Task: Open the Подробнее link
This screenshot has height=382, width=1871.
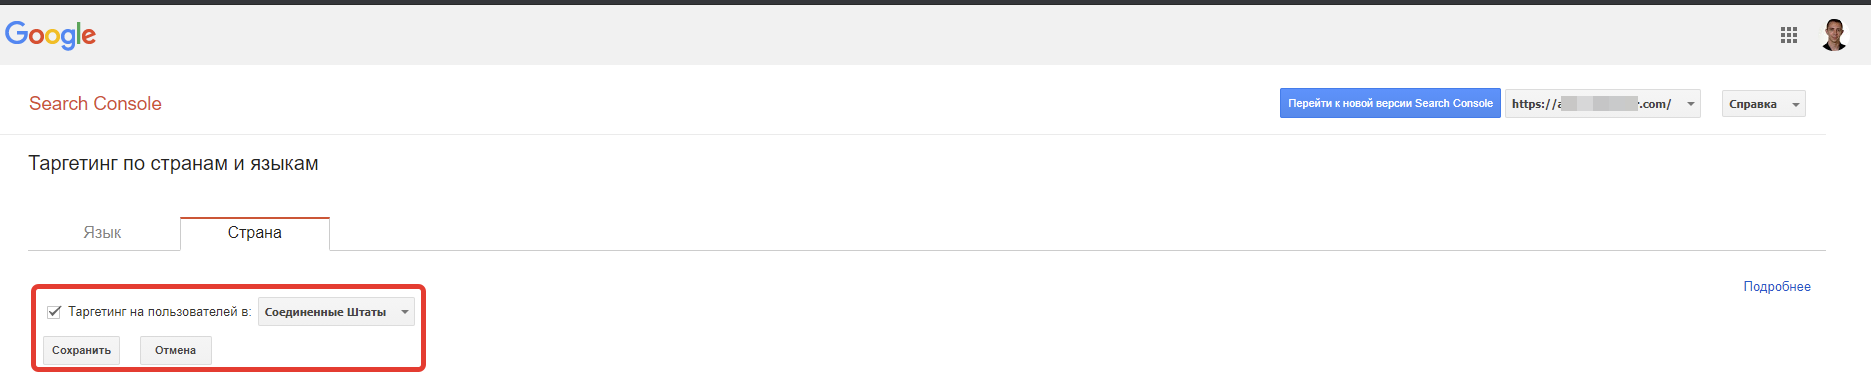Action: (1777, 287)
